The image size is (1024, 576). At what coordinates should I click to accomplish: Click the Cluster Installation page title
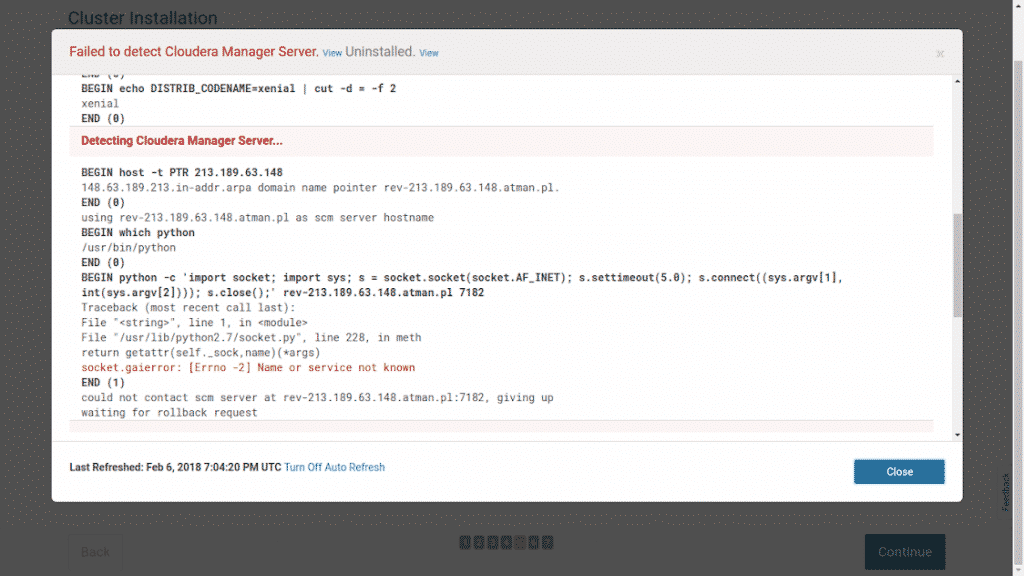pos(142,18)
